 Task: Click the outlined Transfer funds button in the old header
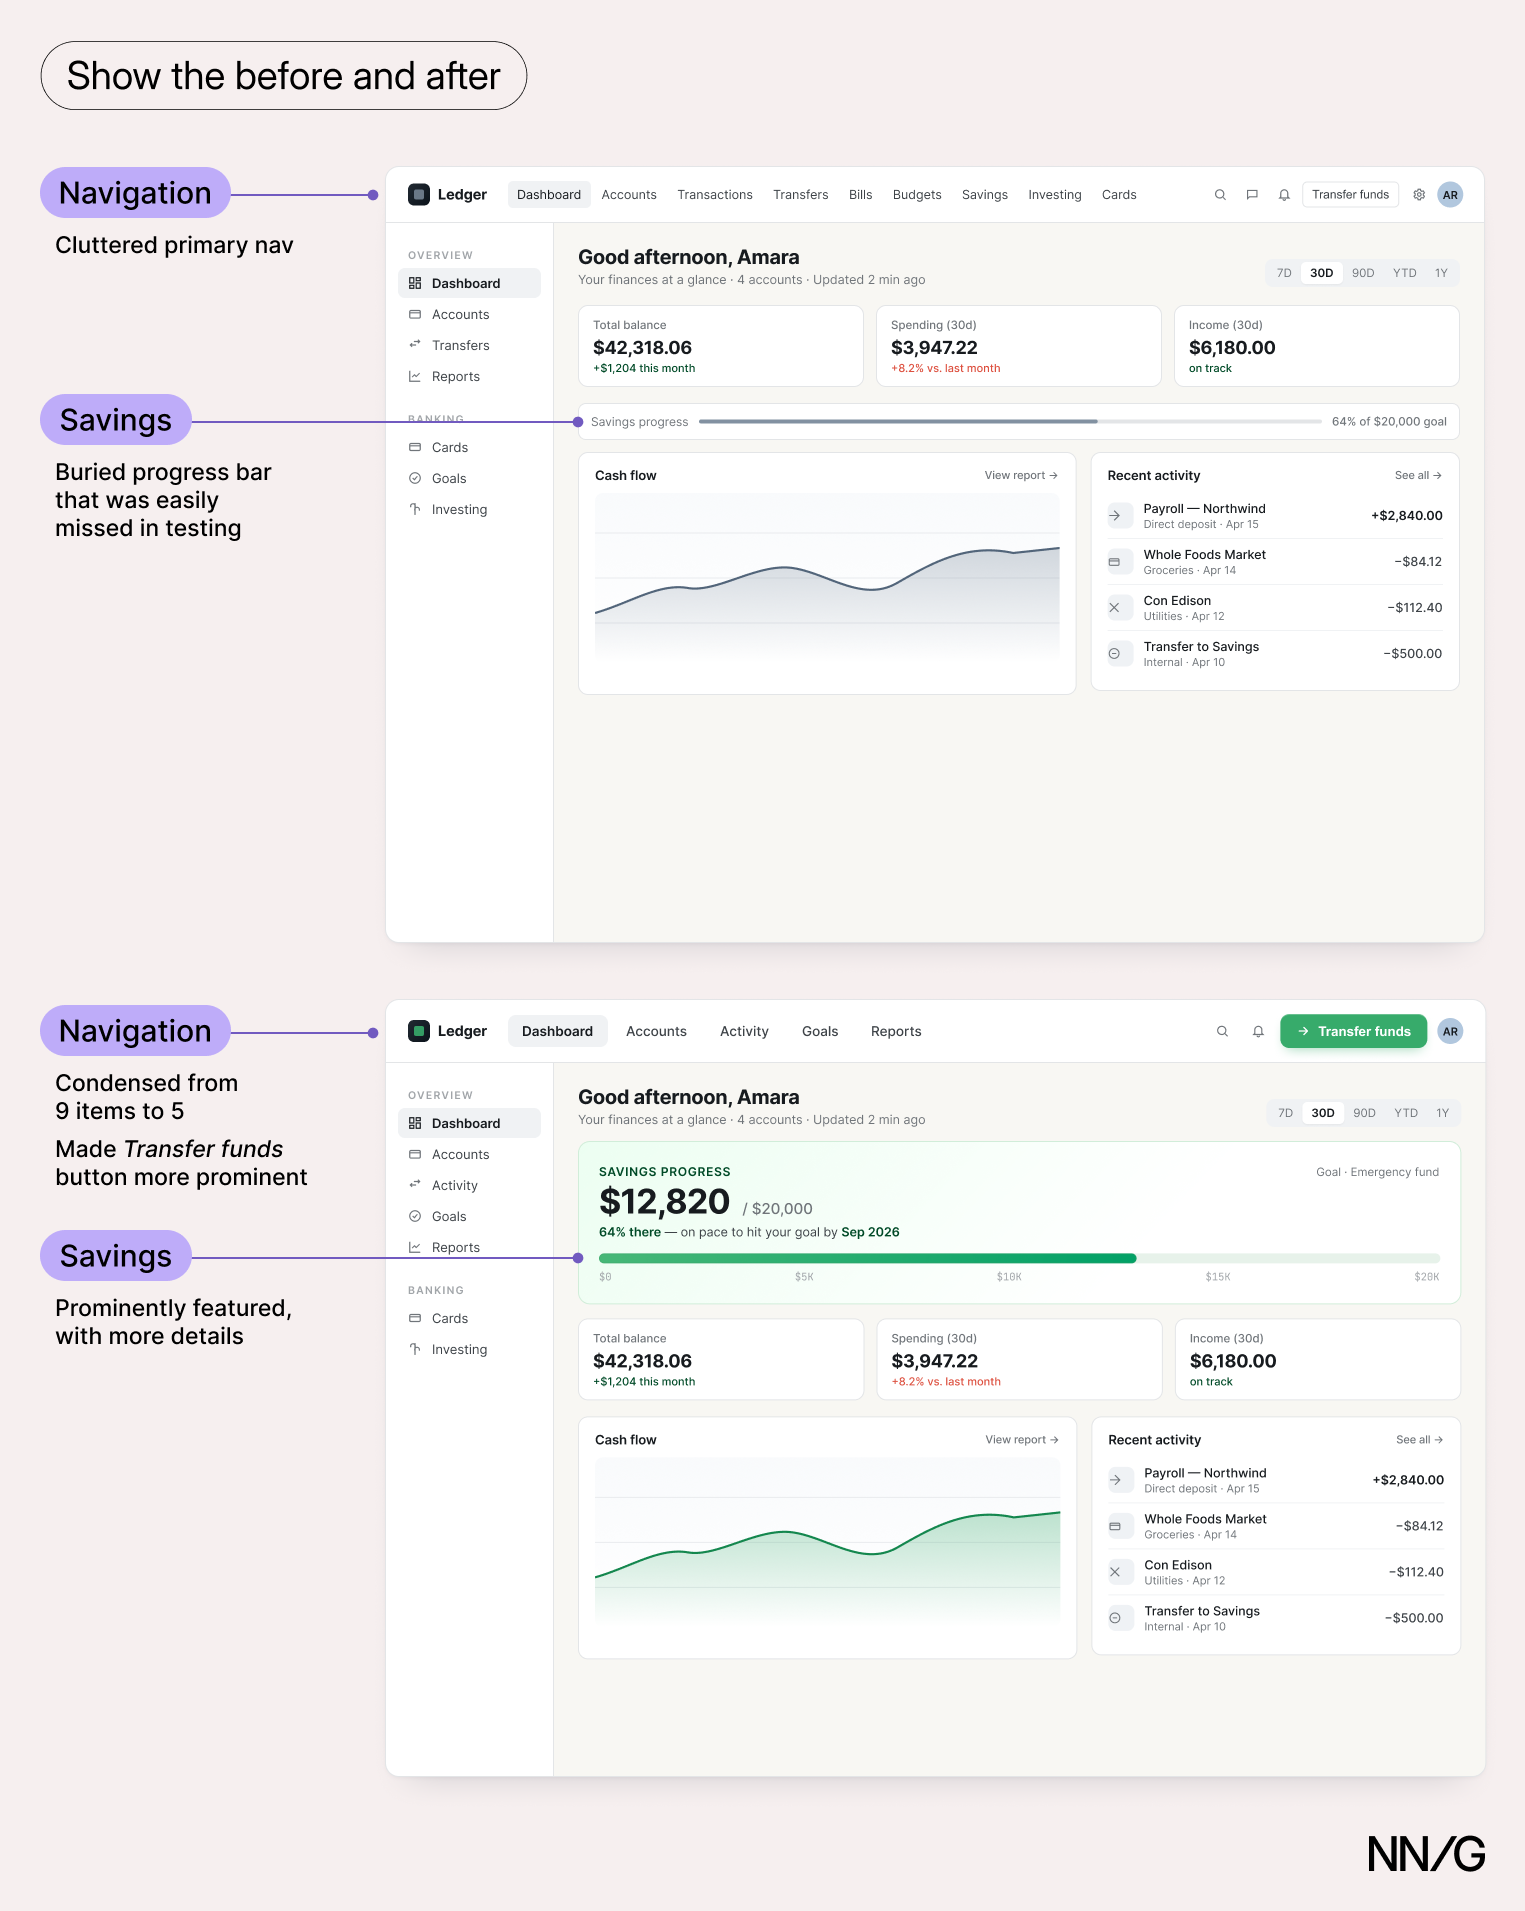[x=1350, y=195]
